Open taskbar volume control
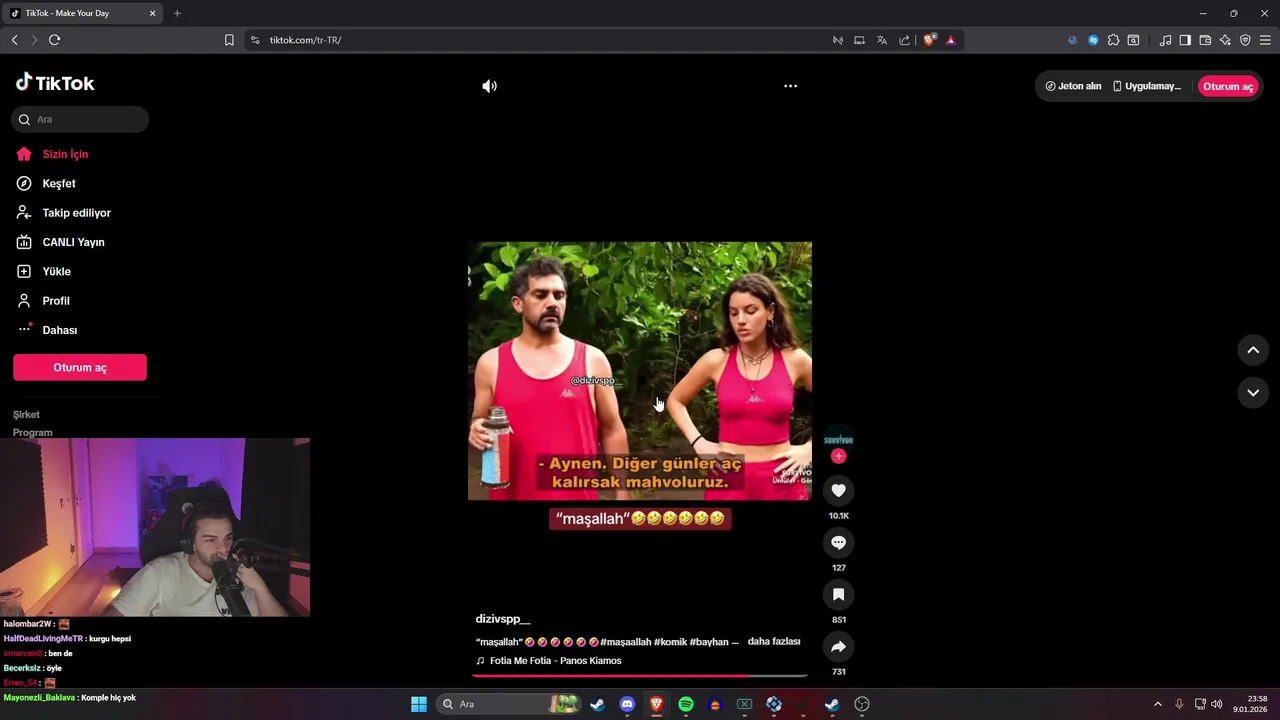 pos(1216,704)
